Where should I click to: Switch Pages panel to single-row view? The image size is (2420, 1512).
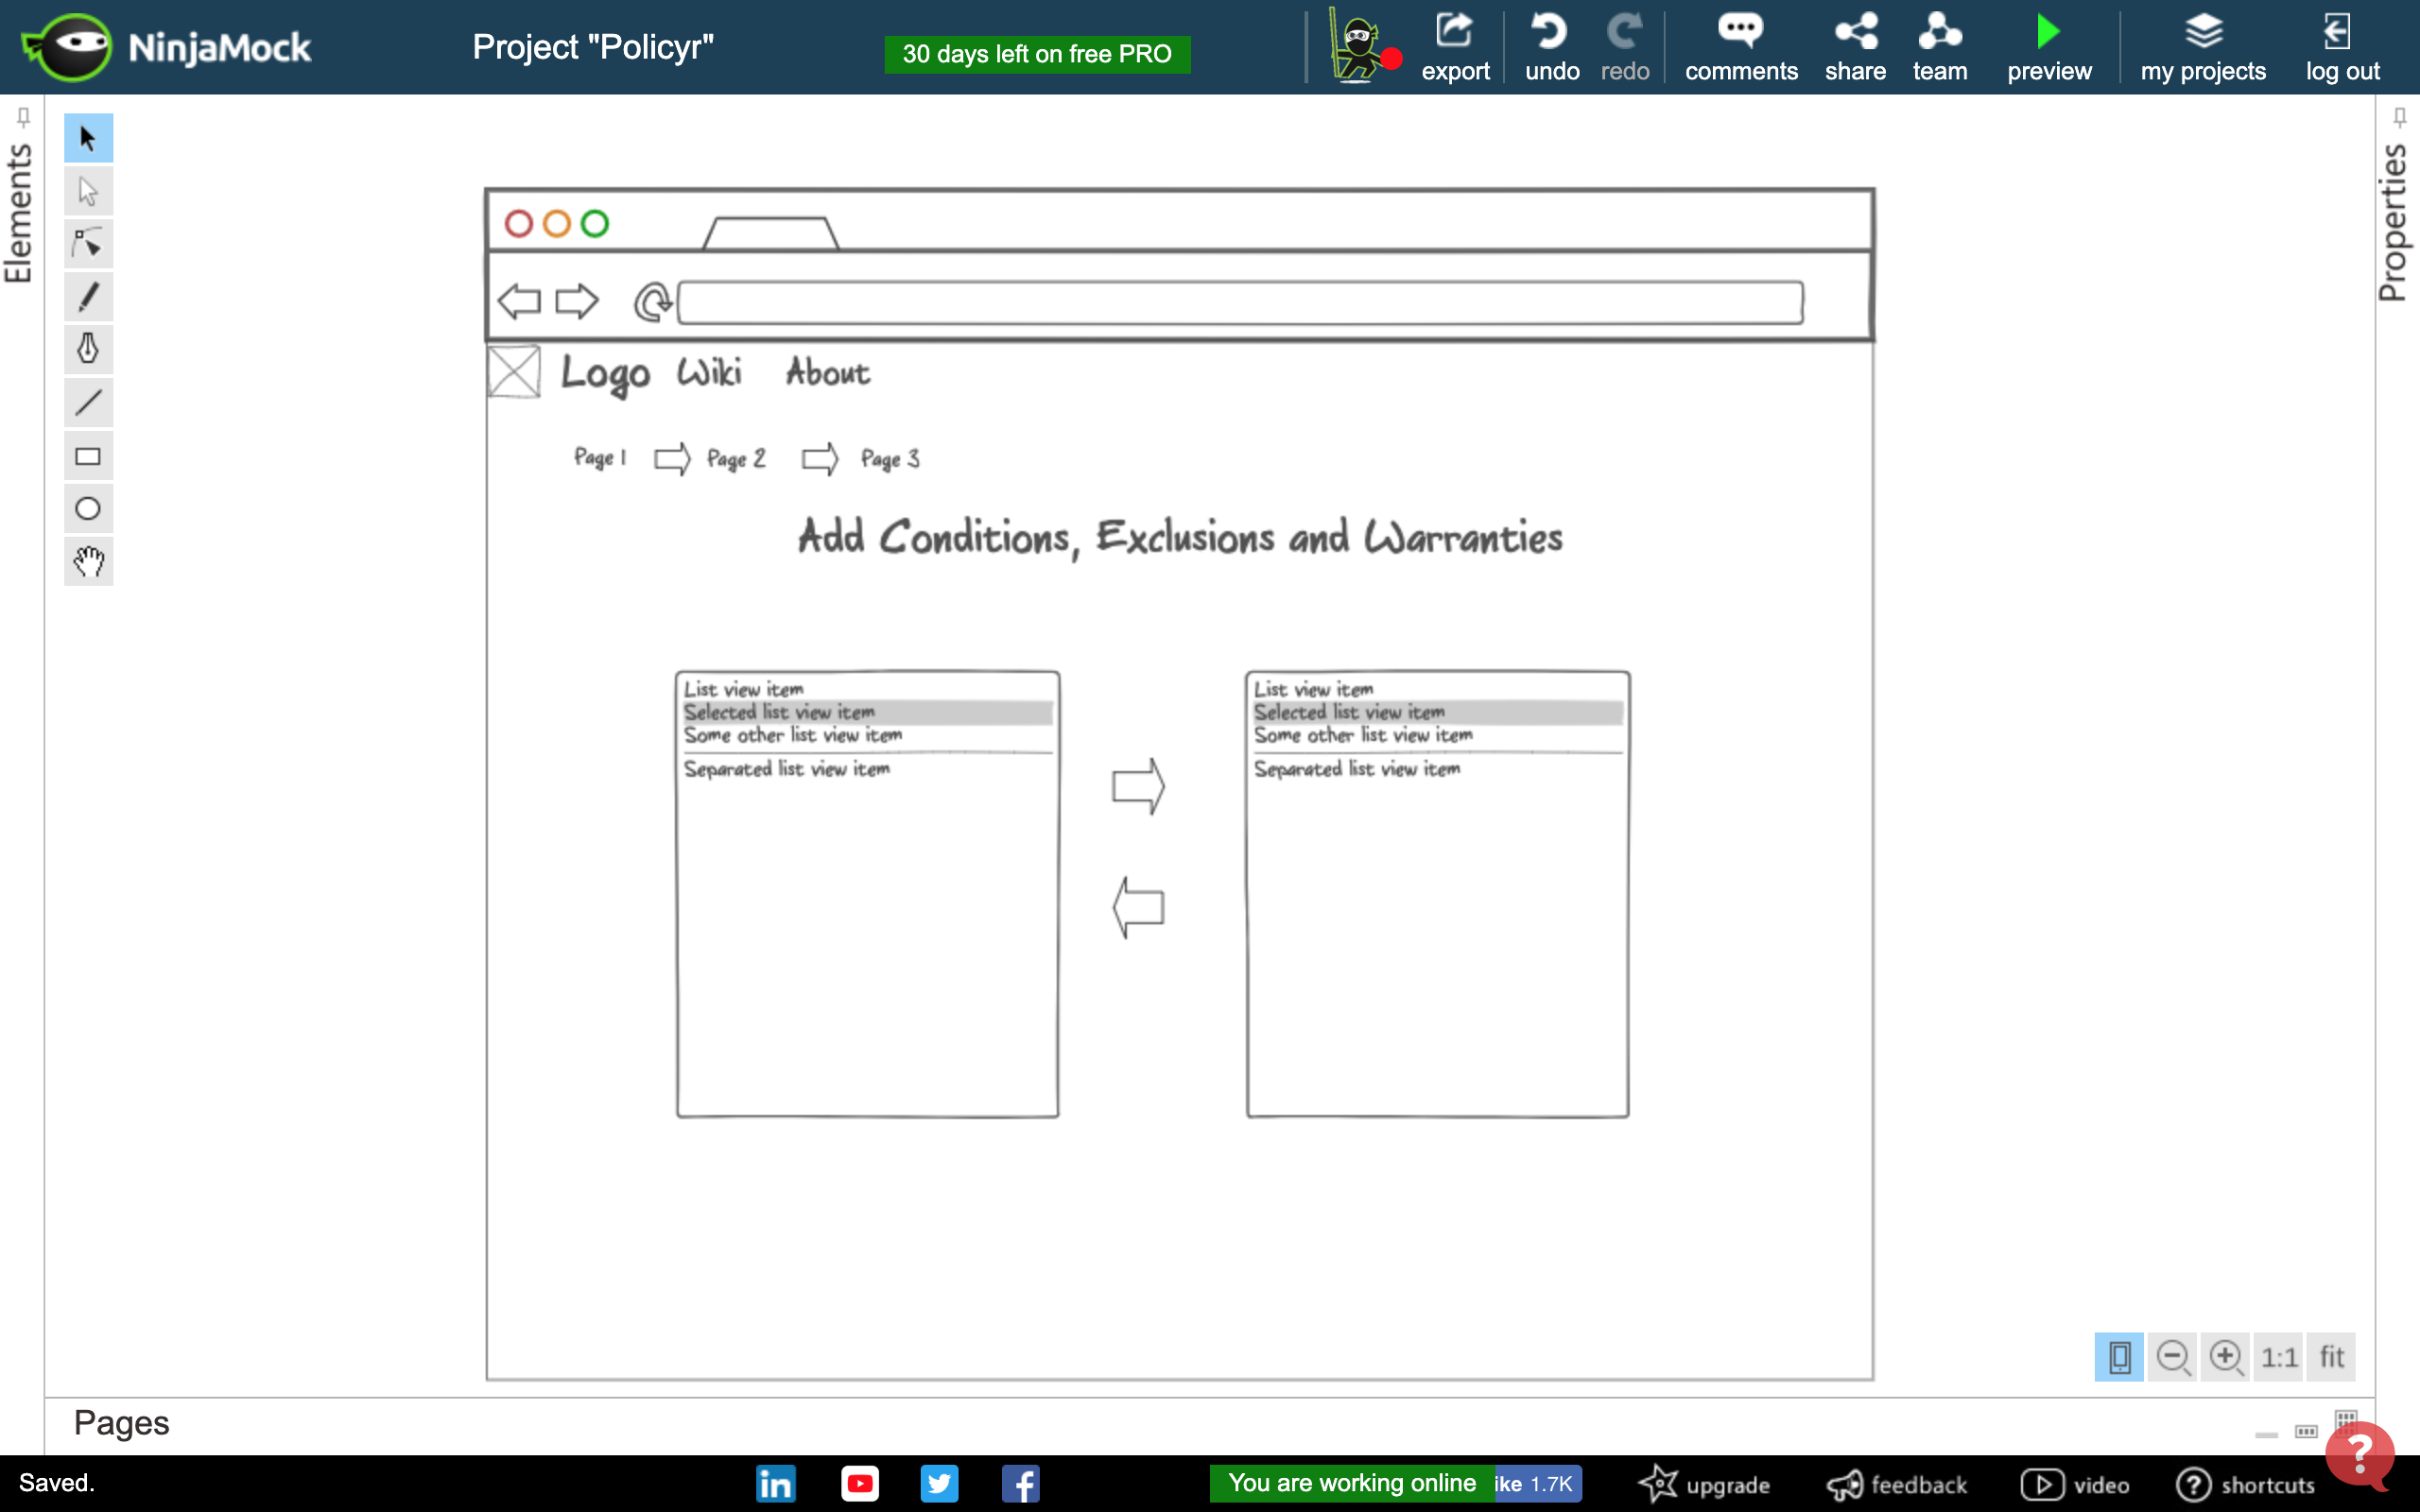(2306, 1431)
